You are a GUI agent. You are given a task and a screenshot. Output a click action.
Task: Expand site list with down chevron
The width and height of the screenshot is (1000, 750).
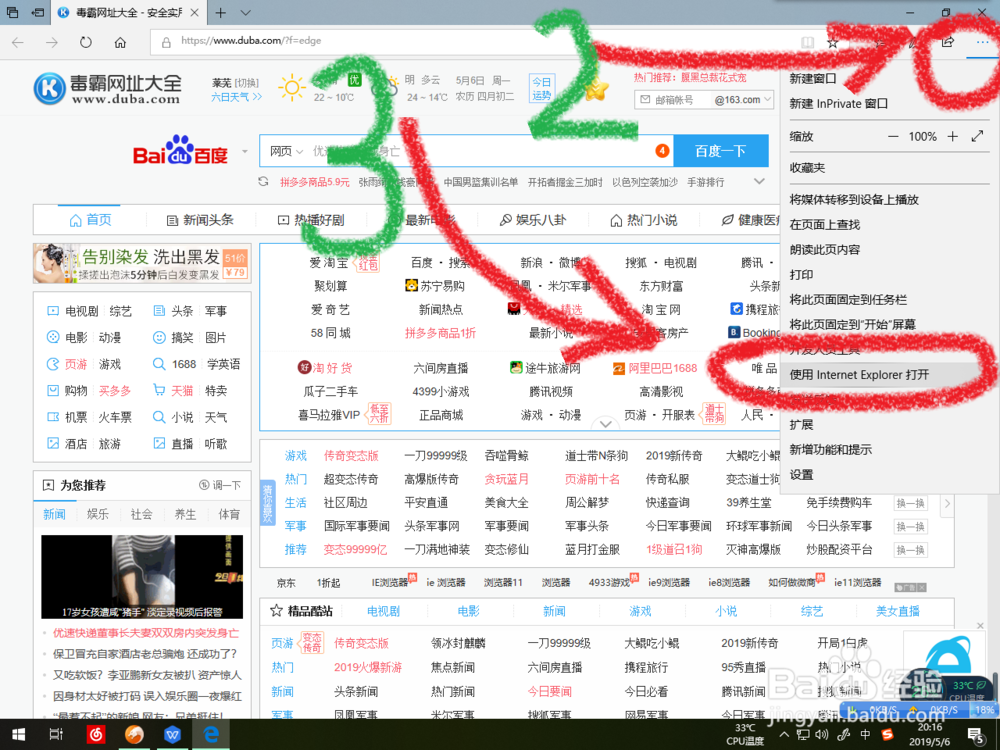(606, 423)
